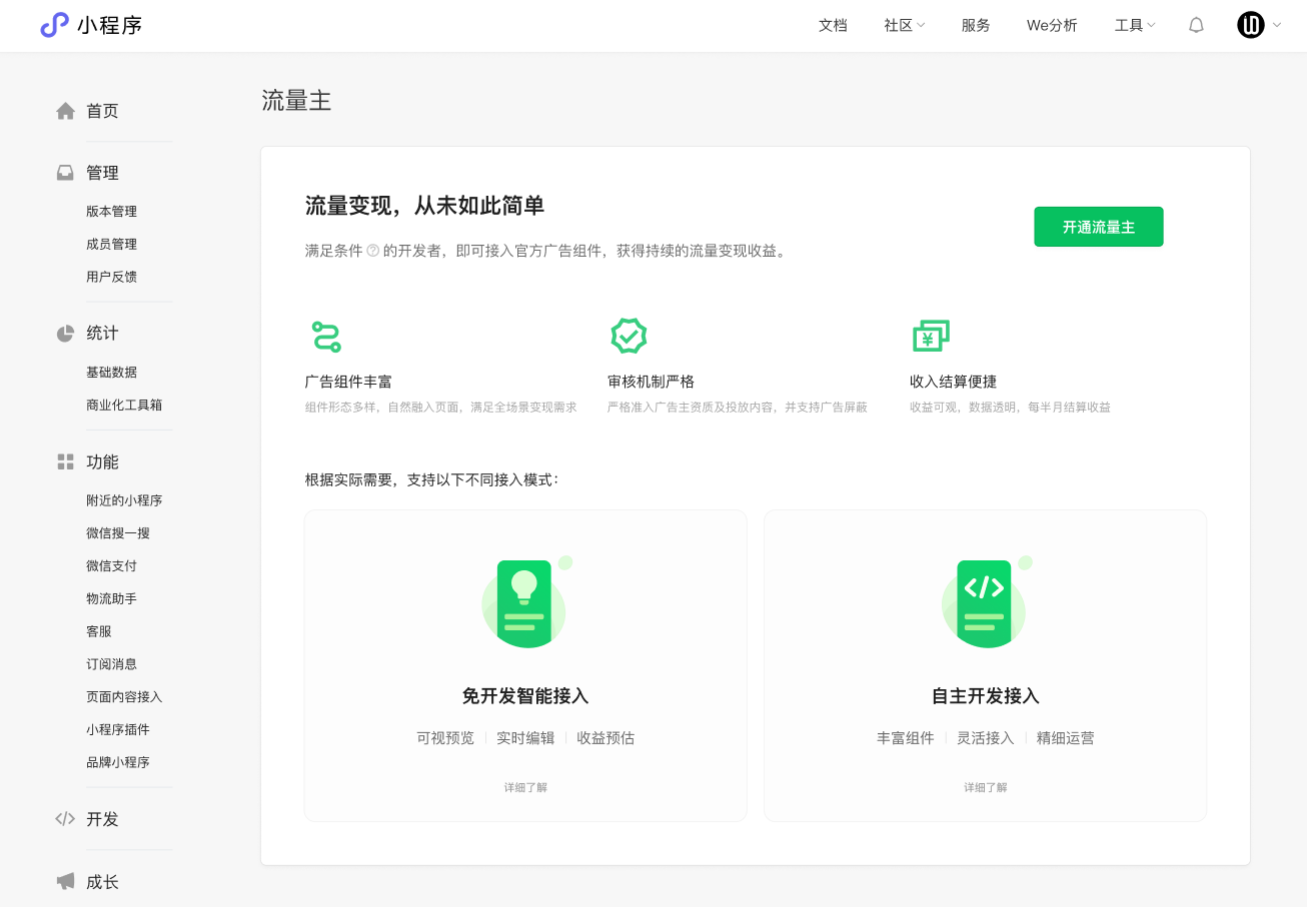Click the code illustration for 自主开发接入
This screenshot has width=1307, height=907.
click(x=985, y=602)
